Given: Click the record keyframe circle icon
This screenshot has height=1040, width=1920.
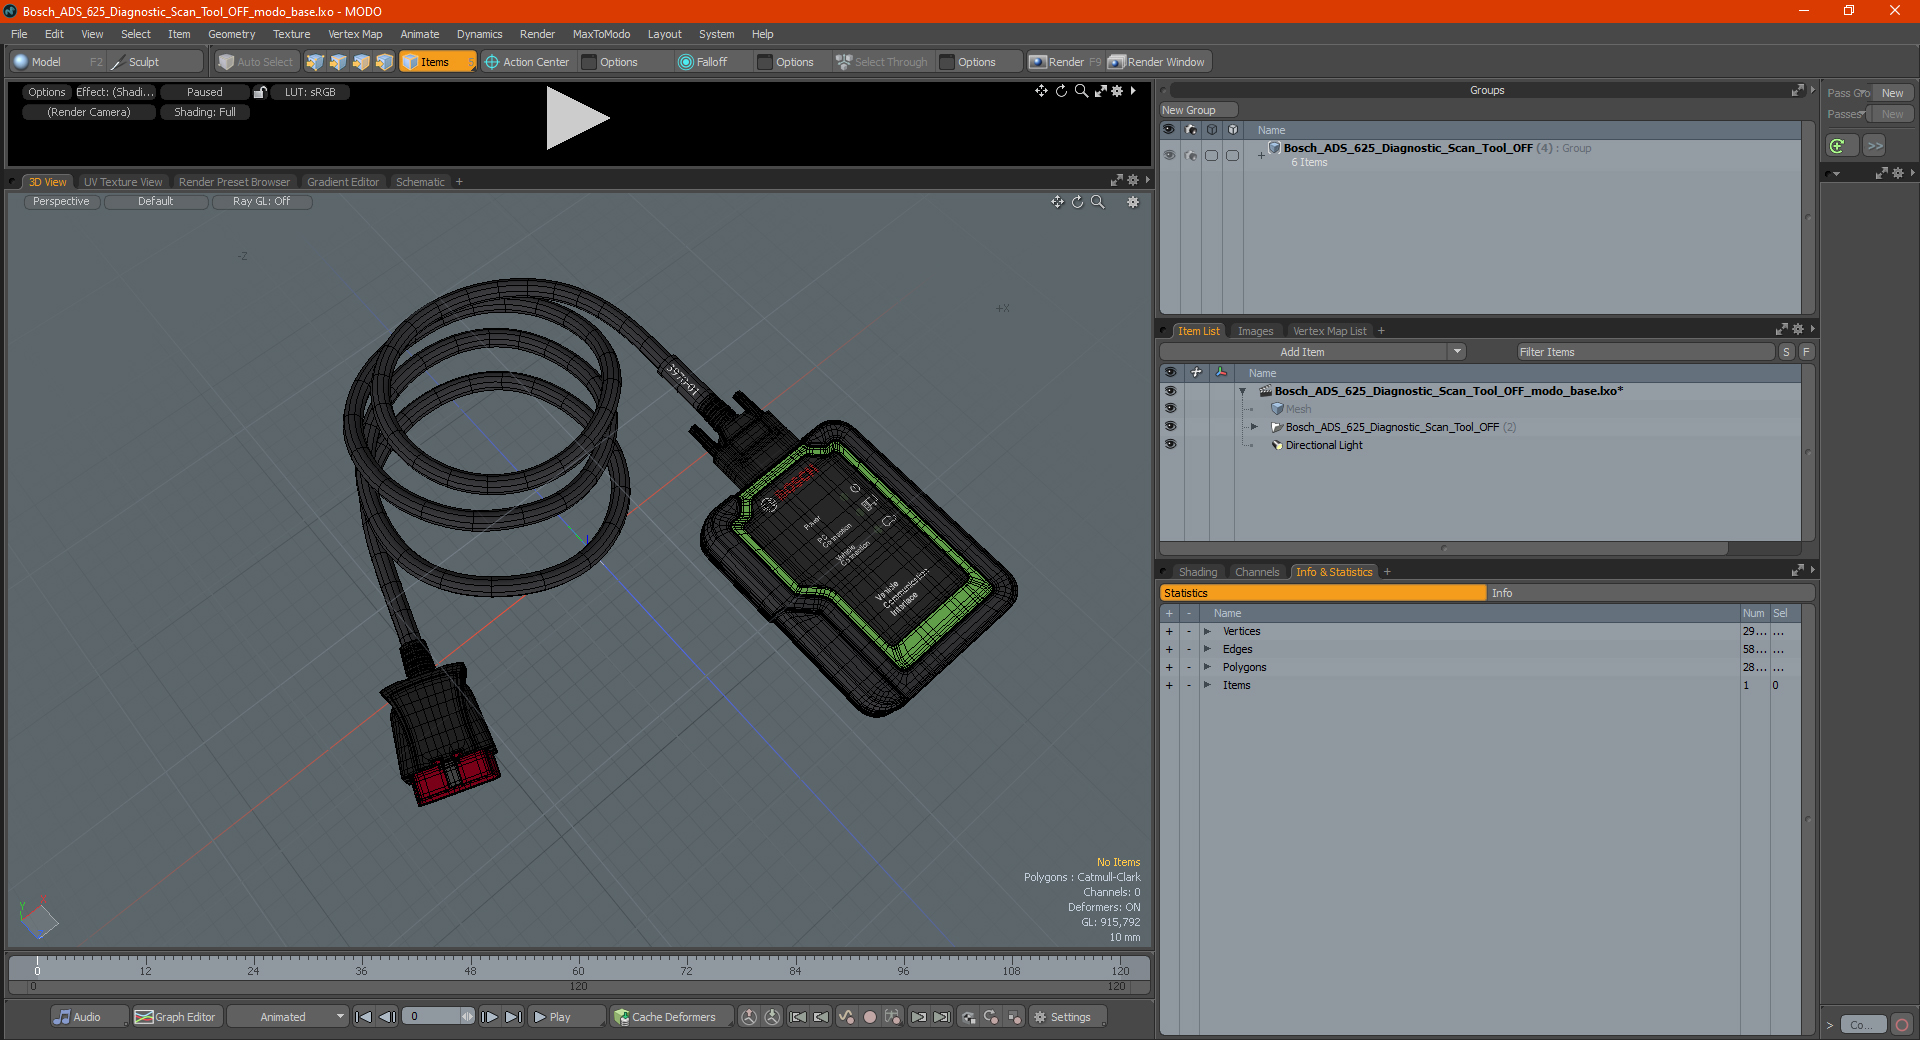Looking at the screenshot, I should tap(870, 1017).
